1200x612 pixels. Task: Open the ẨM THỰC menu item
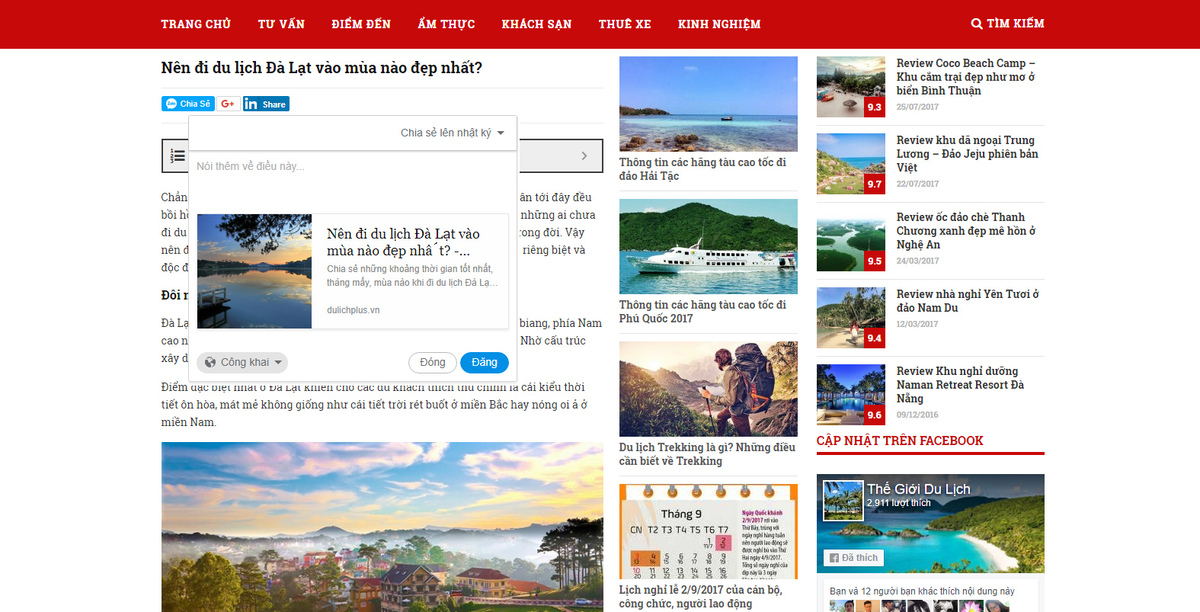pyautogui.click(x=447, y=24)
